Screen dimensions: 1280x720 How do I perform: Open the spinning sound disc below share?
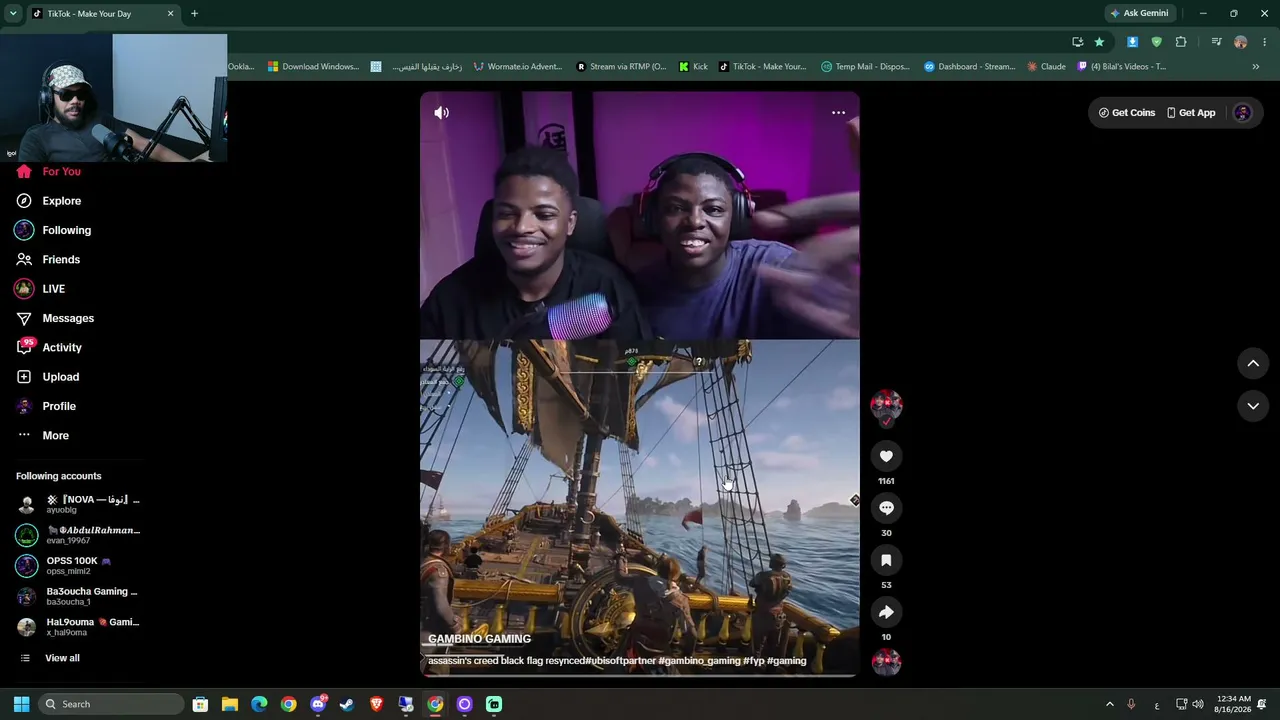tap(886, 662)
